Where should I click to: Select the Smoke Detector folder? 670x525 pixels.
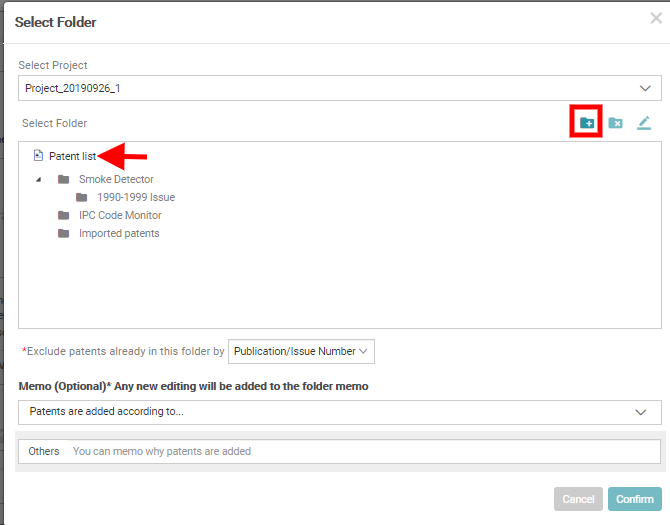[116, 179]
